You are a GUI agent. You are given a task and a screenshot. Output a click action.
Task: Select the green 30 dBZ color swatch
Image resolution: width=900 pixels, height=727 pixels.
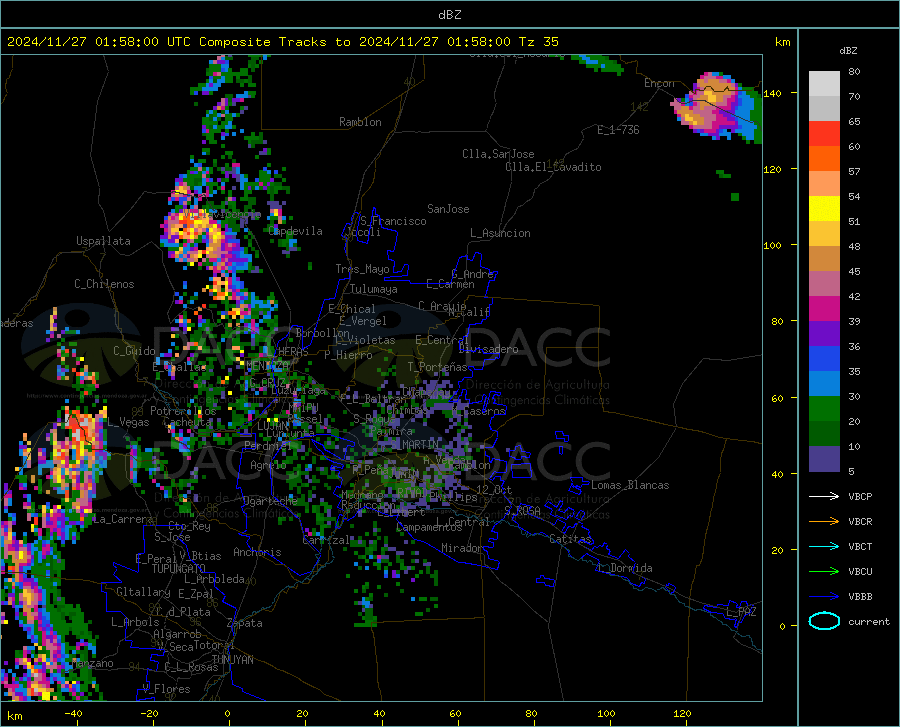824,409
